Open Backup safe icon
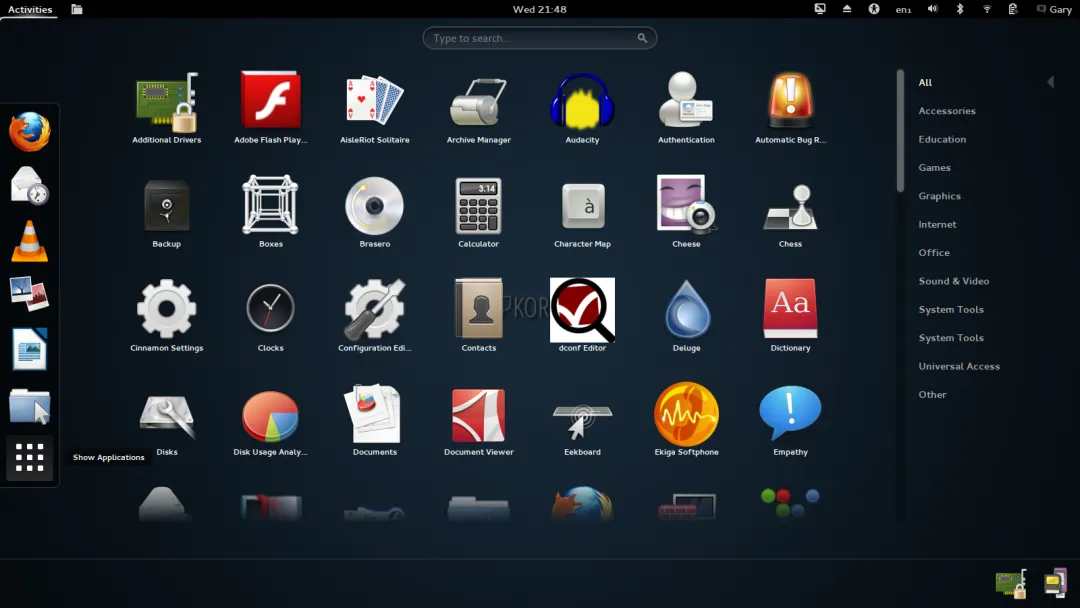 pyautogui.click(x=167, y=205)
